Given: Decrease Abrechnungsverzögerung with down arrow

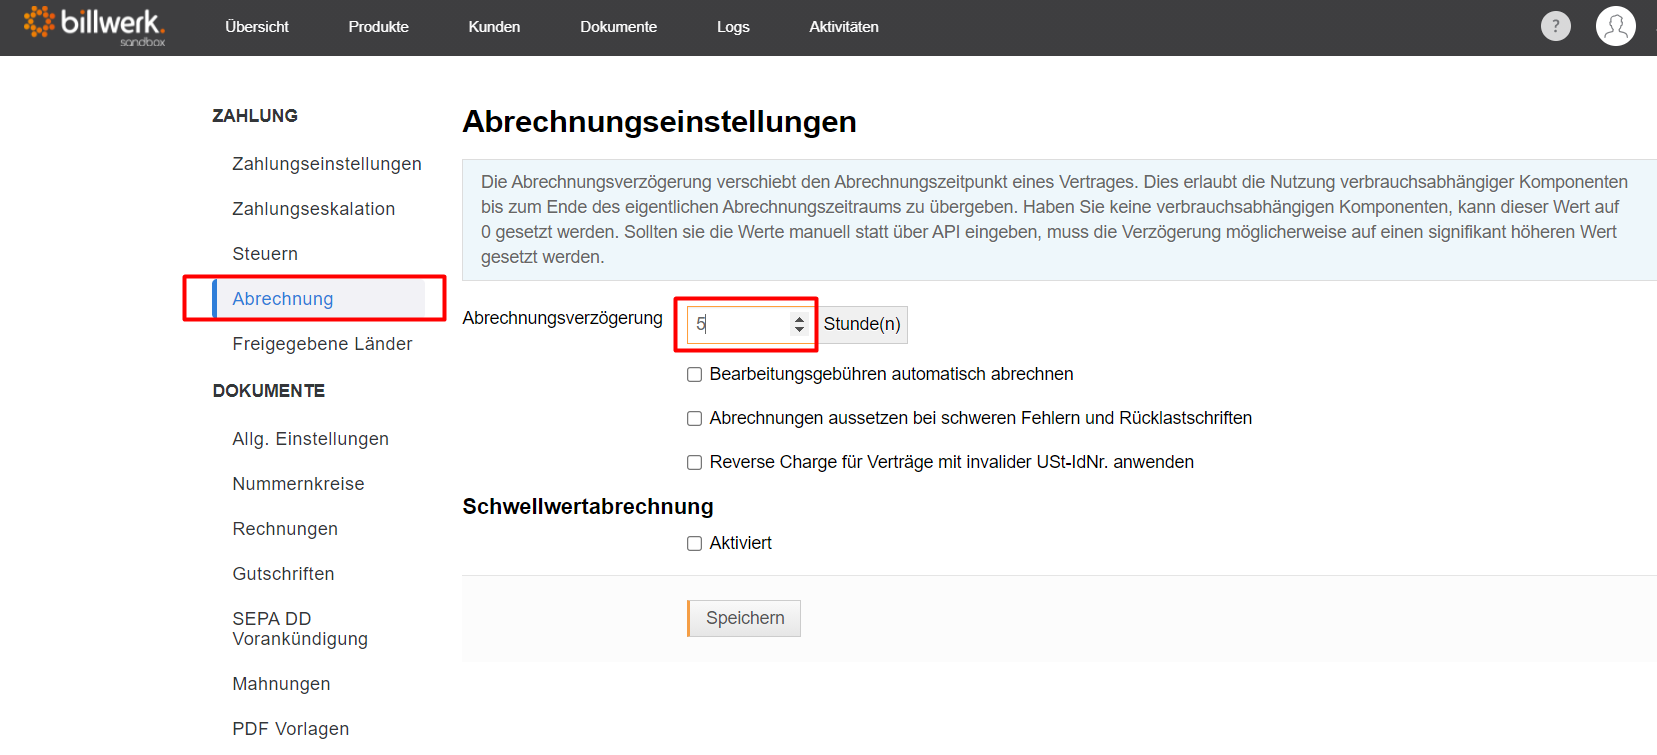Looking at the screenshot, I should click(799, 330).
